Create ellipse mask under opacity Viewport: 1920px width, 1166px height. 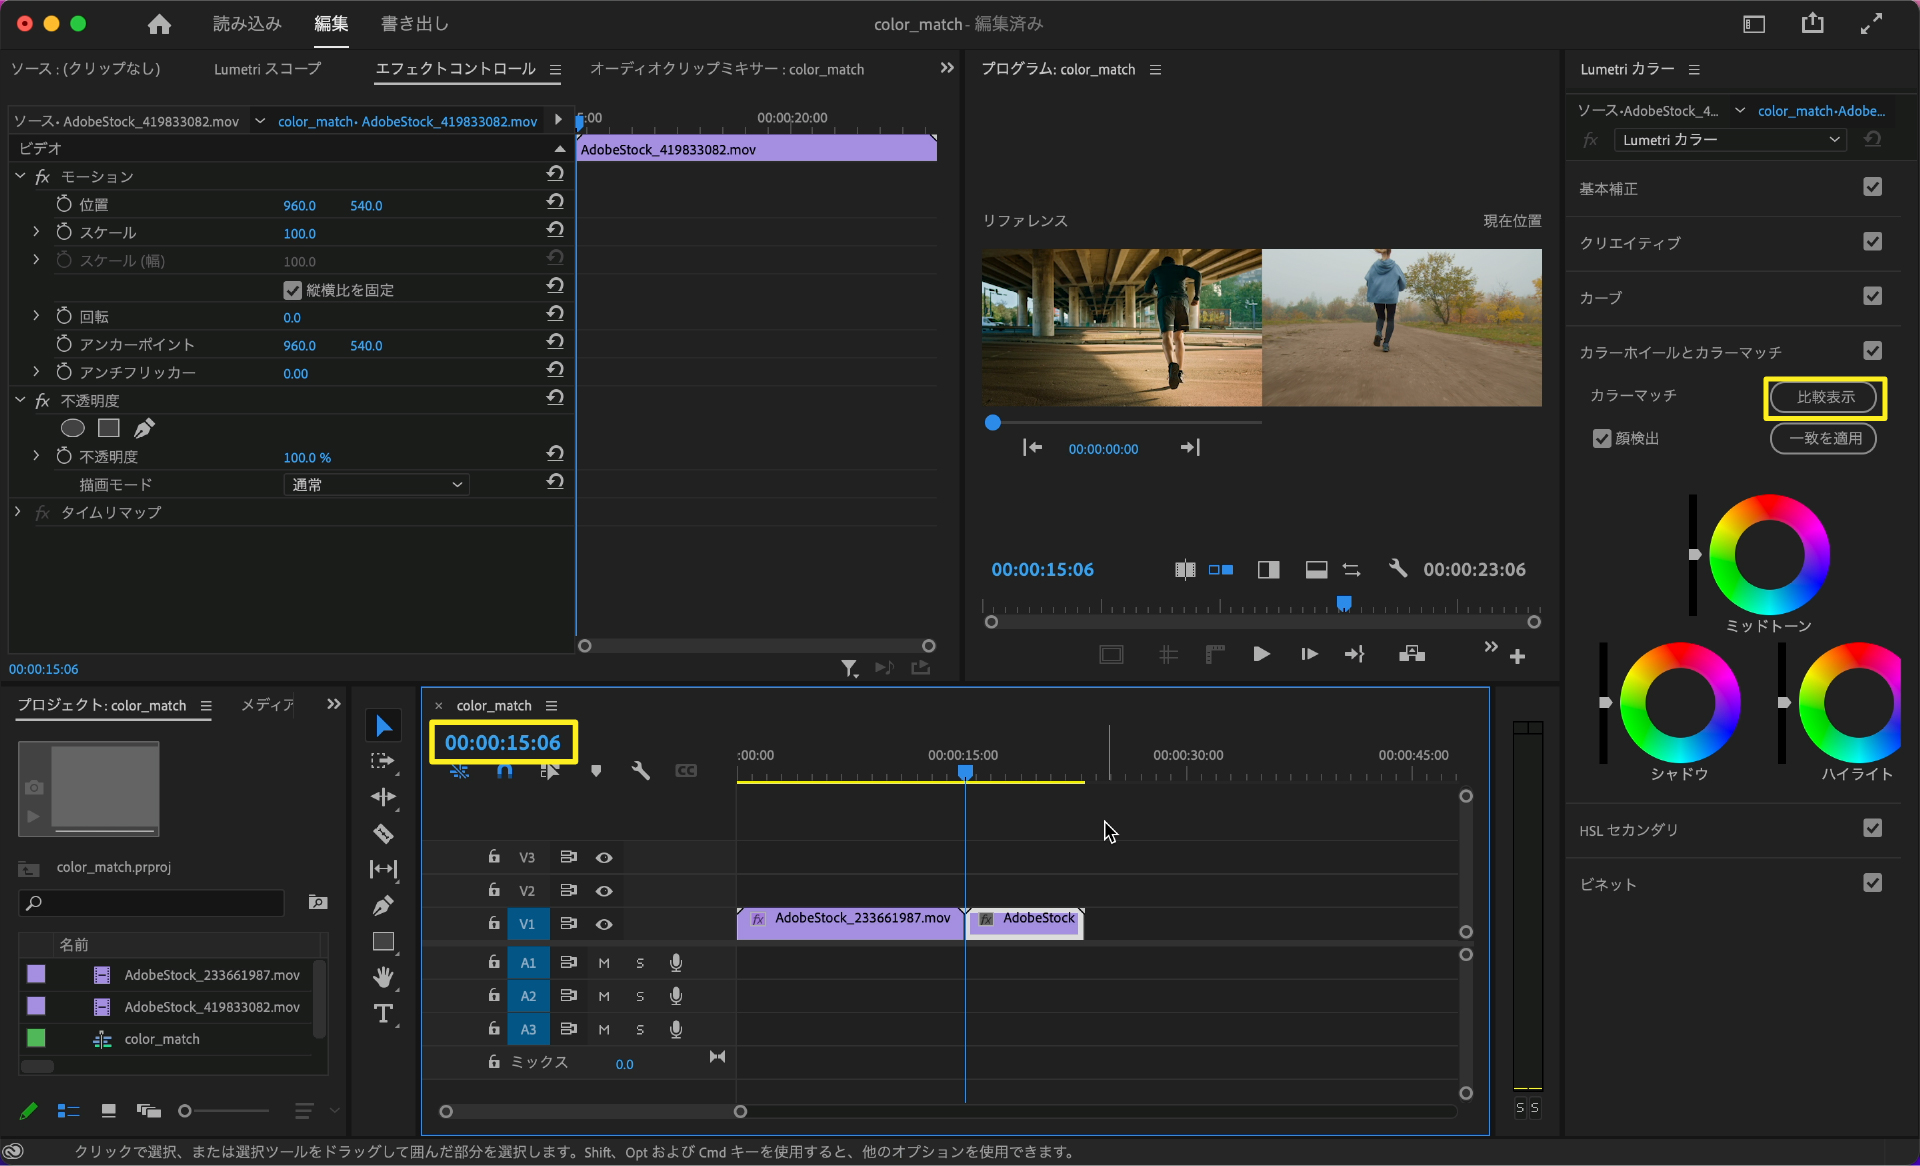click(73, 428)
